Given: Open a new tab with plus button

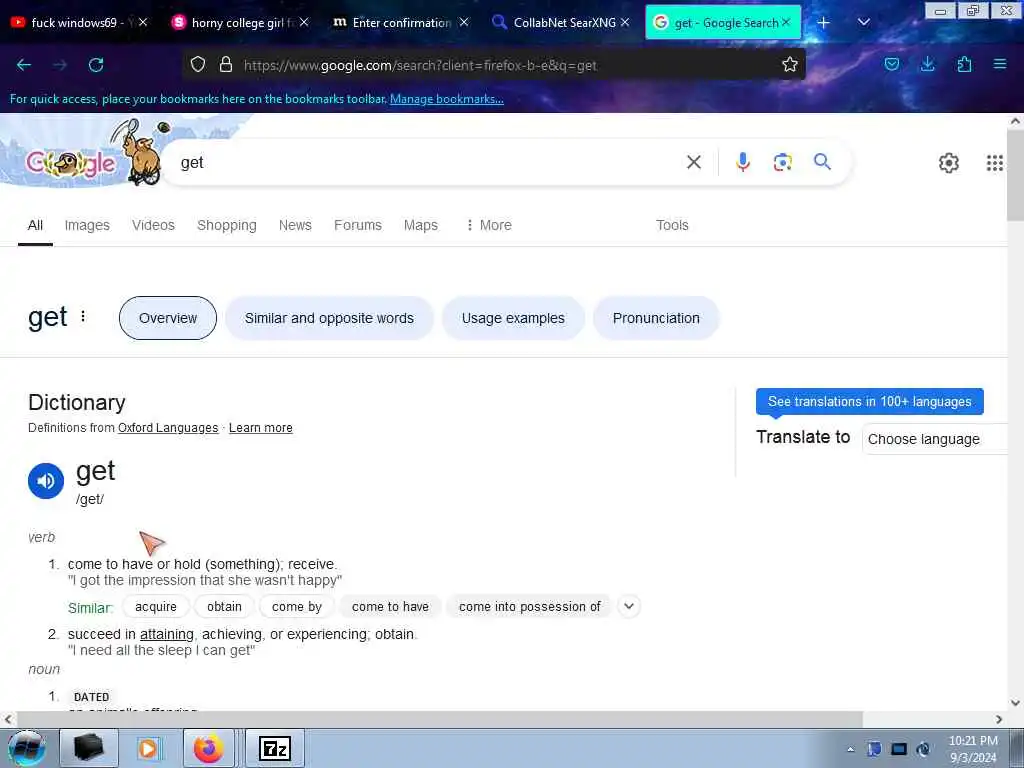Looking at the screenshot, I should (824, 23).
